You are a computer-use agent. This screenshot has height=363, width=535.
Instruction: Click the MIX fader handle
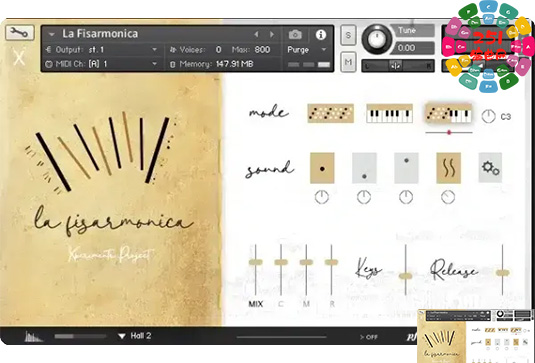pyautogui.click(x=256, y=262)
